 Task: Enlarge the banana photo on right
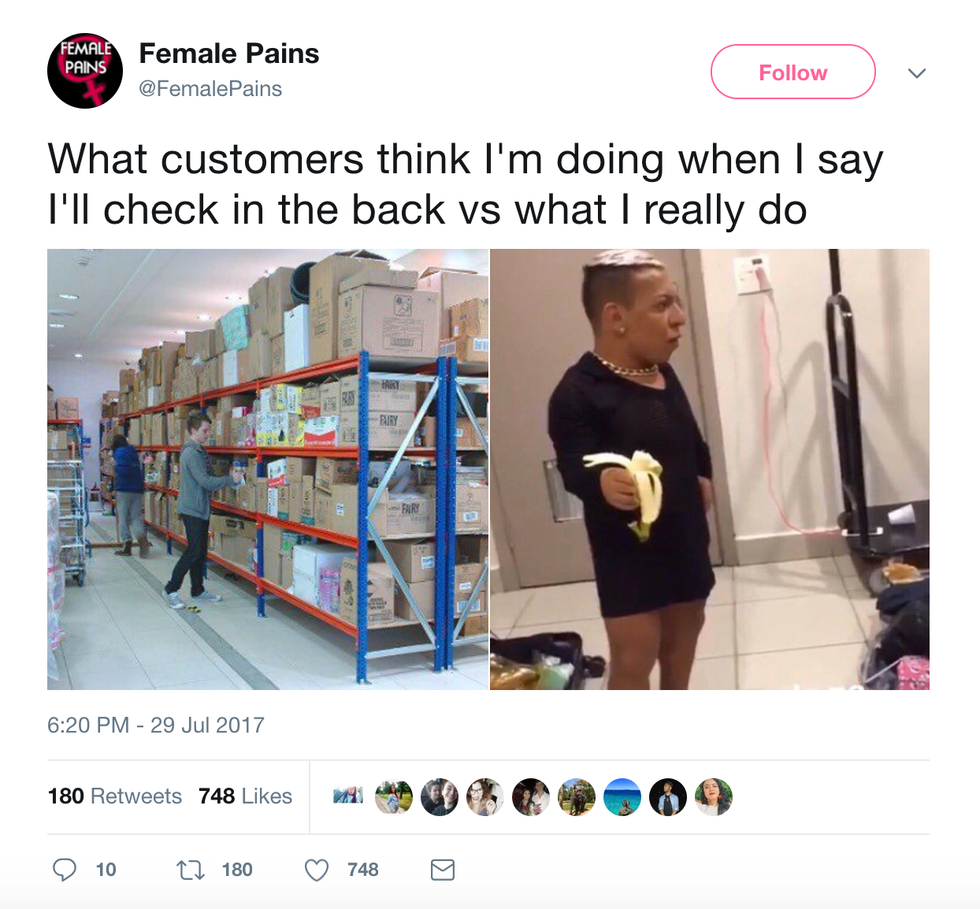(x=709, y=469)
